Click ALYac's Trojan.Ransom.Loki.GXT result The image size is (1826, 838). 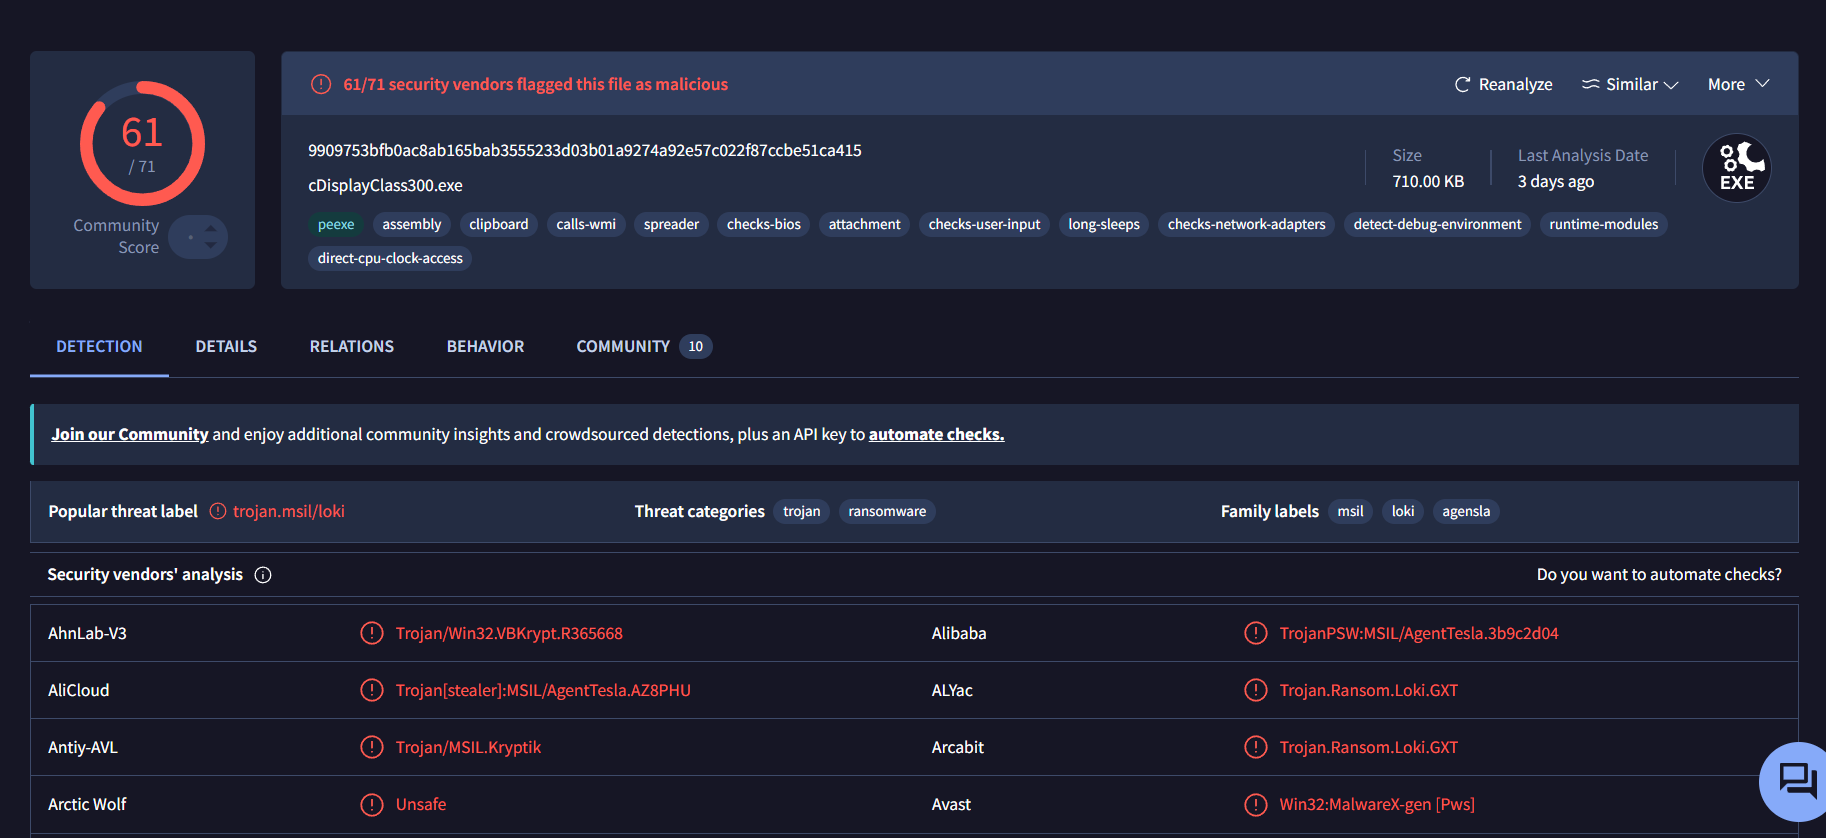(x=1369, y=690)
